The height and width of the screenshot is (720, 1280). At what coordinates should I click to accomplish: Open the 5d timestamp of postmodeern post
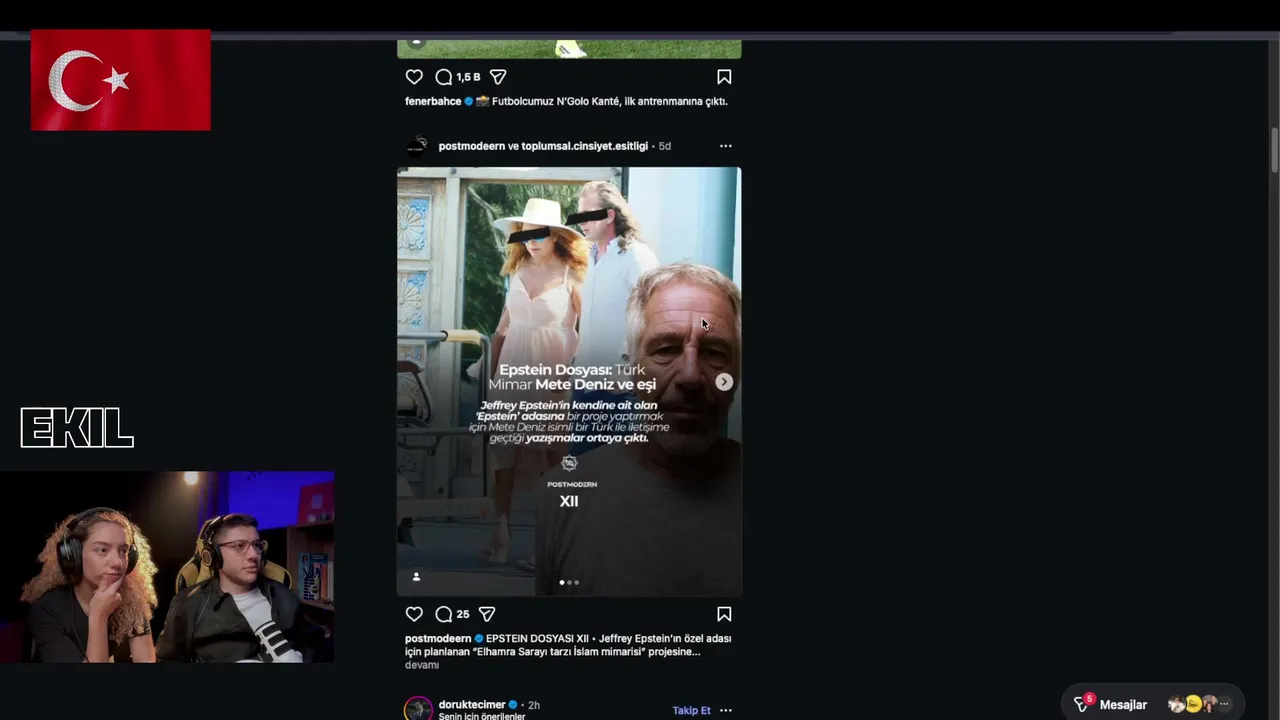pyautogui.click(x=665, y=146)
